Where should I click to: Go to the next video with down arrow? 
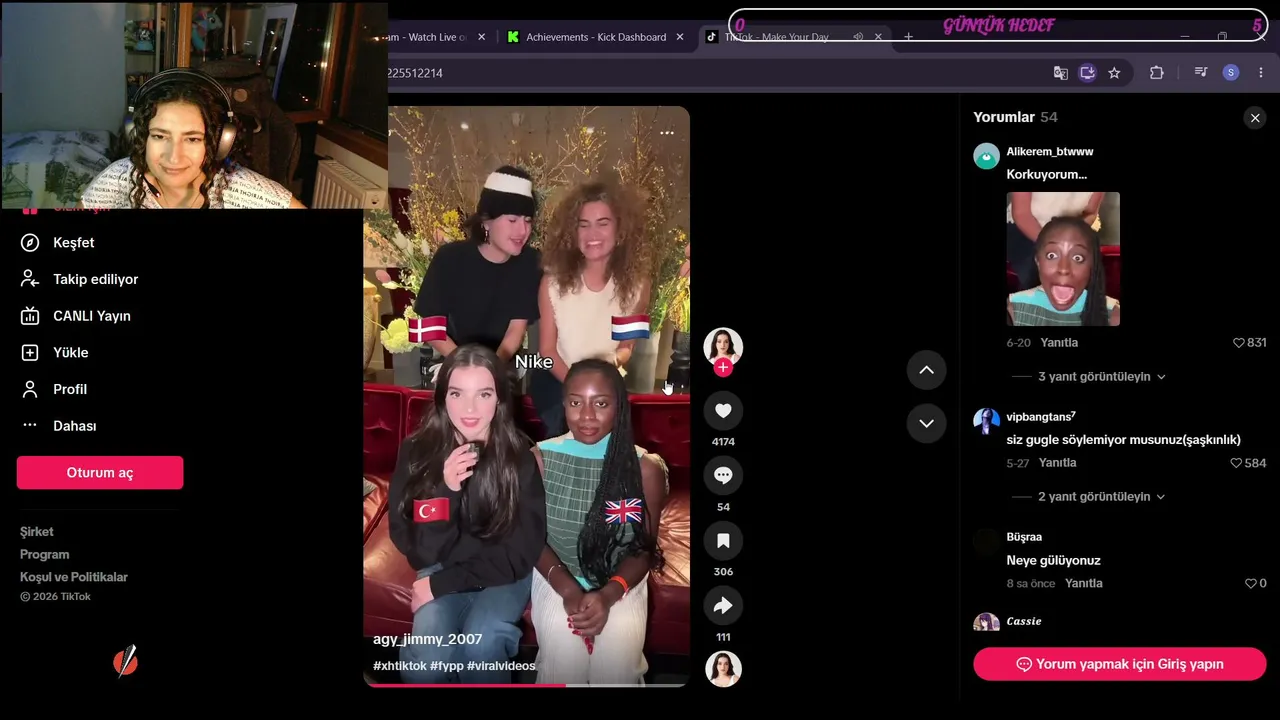(x=926, y=423)
